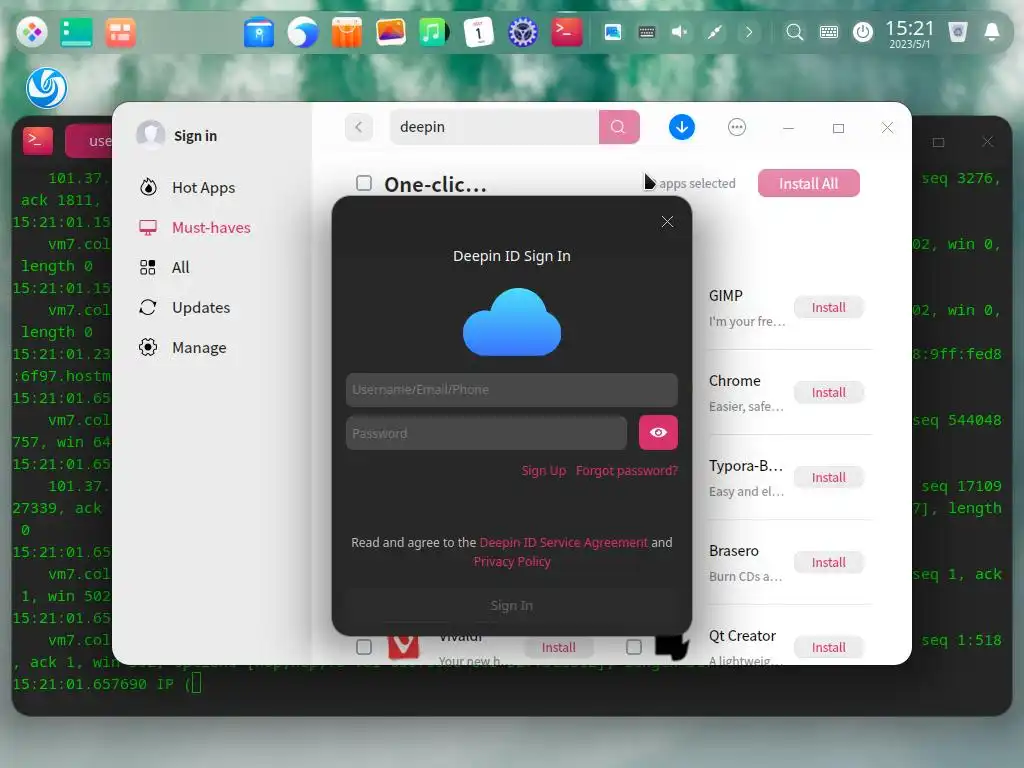Install Chrome
This screenshot has height=768, width=1024.
tap(828, 392)
